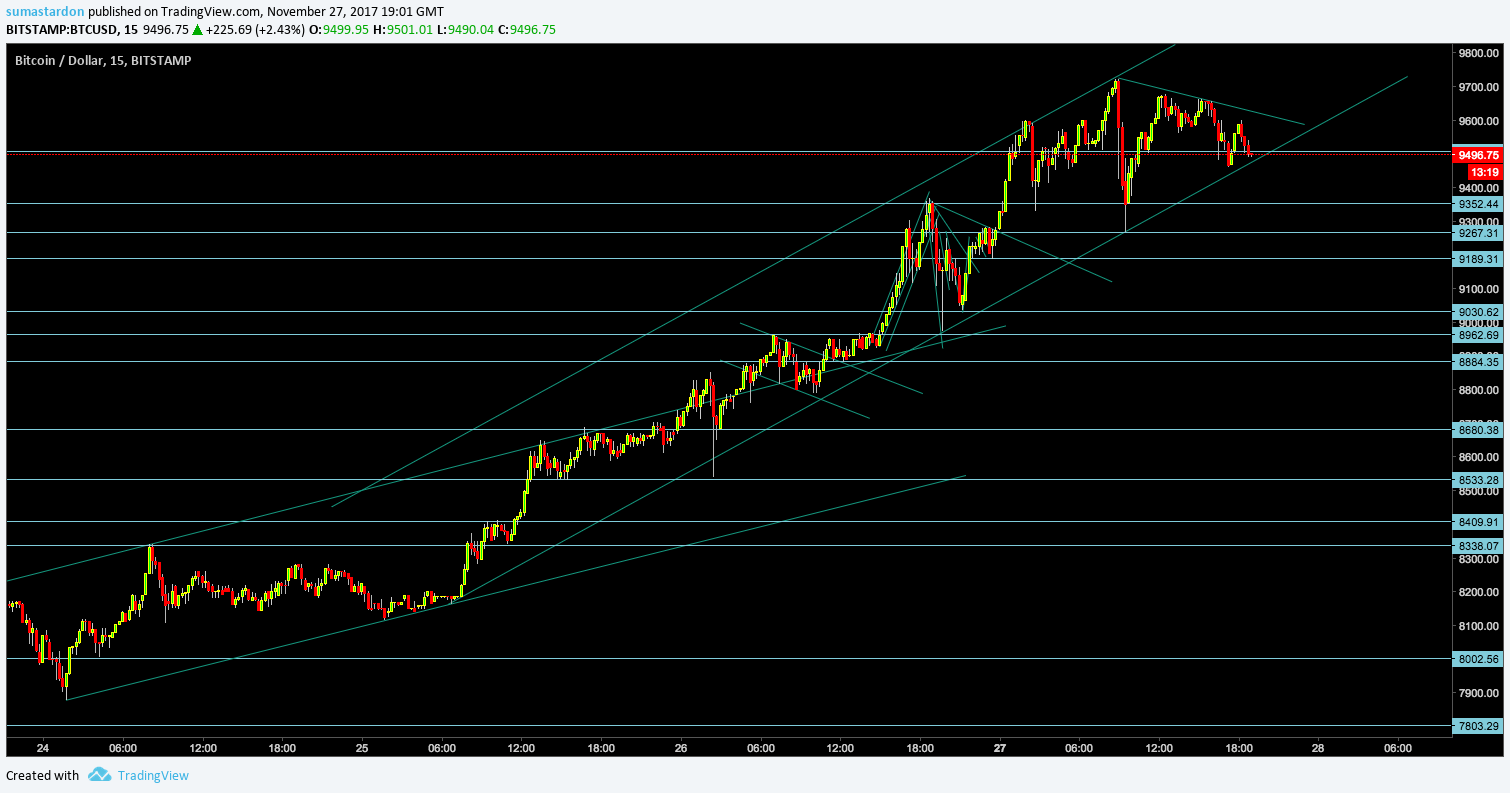Select the 8533.28 price level label
Image resolution: width=1510 pixels, height=793 pixels.
[1478, 480]
